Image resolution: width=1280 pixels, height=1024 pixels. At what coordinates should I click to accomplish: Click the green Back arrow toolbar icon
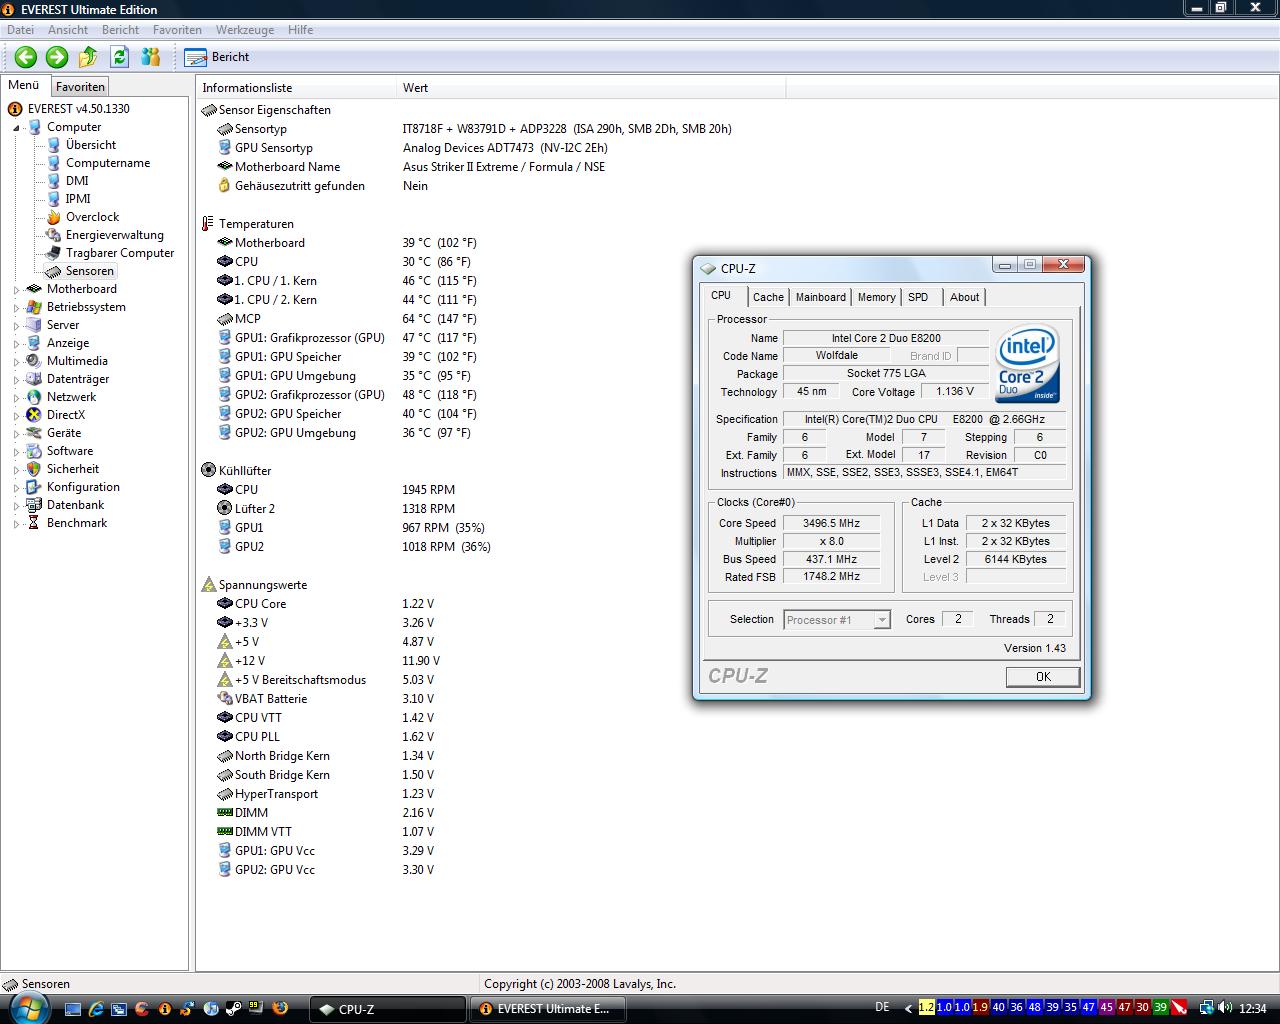pos(26,57)
